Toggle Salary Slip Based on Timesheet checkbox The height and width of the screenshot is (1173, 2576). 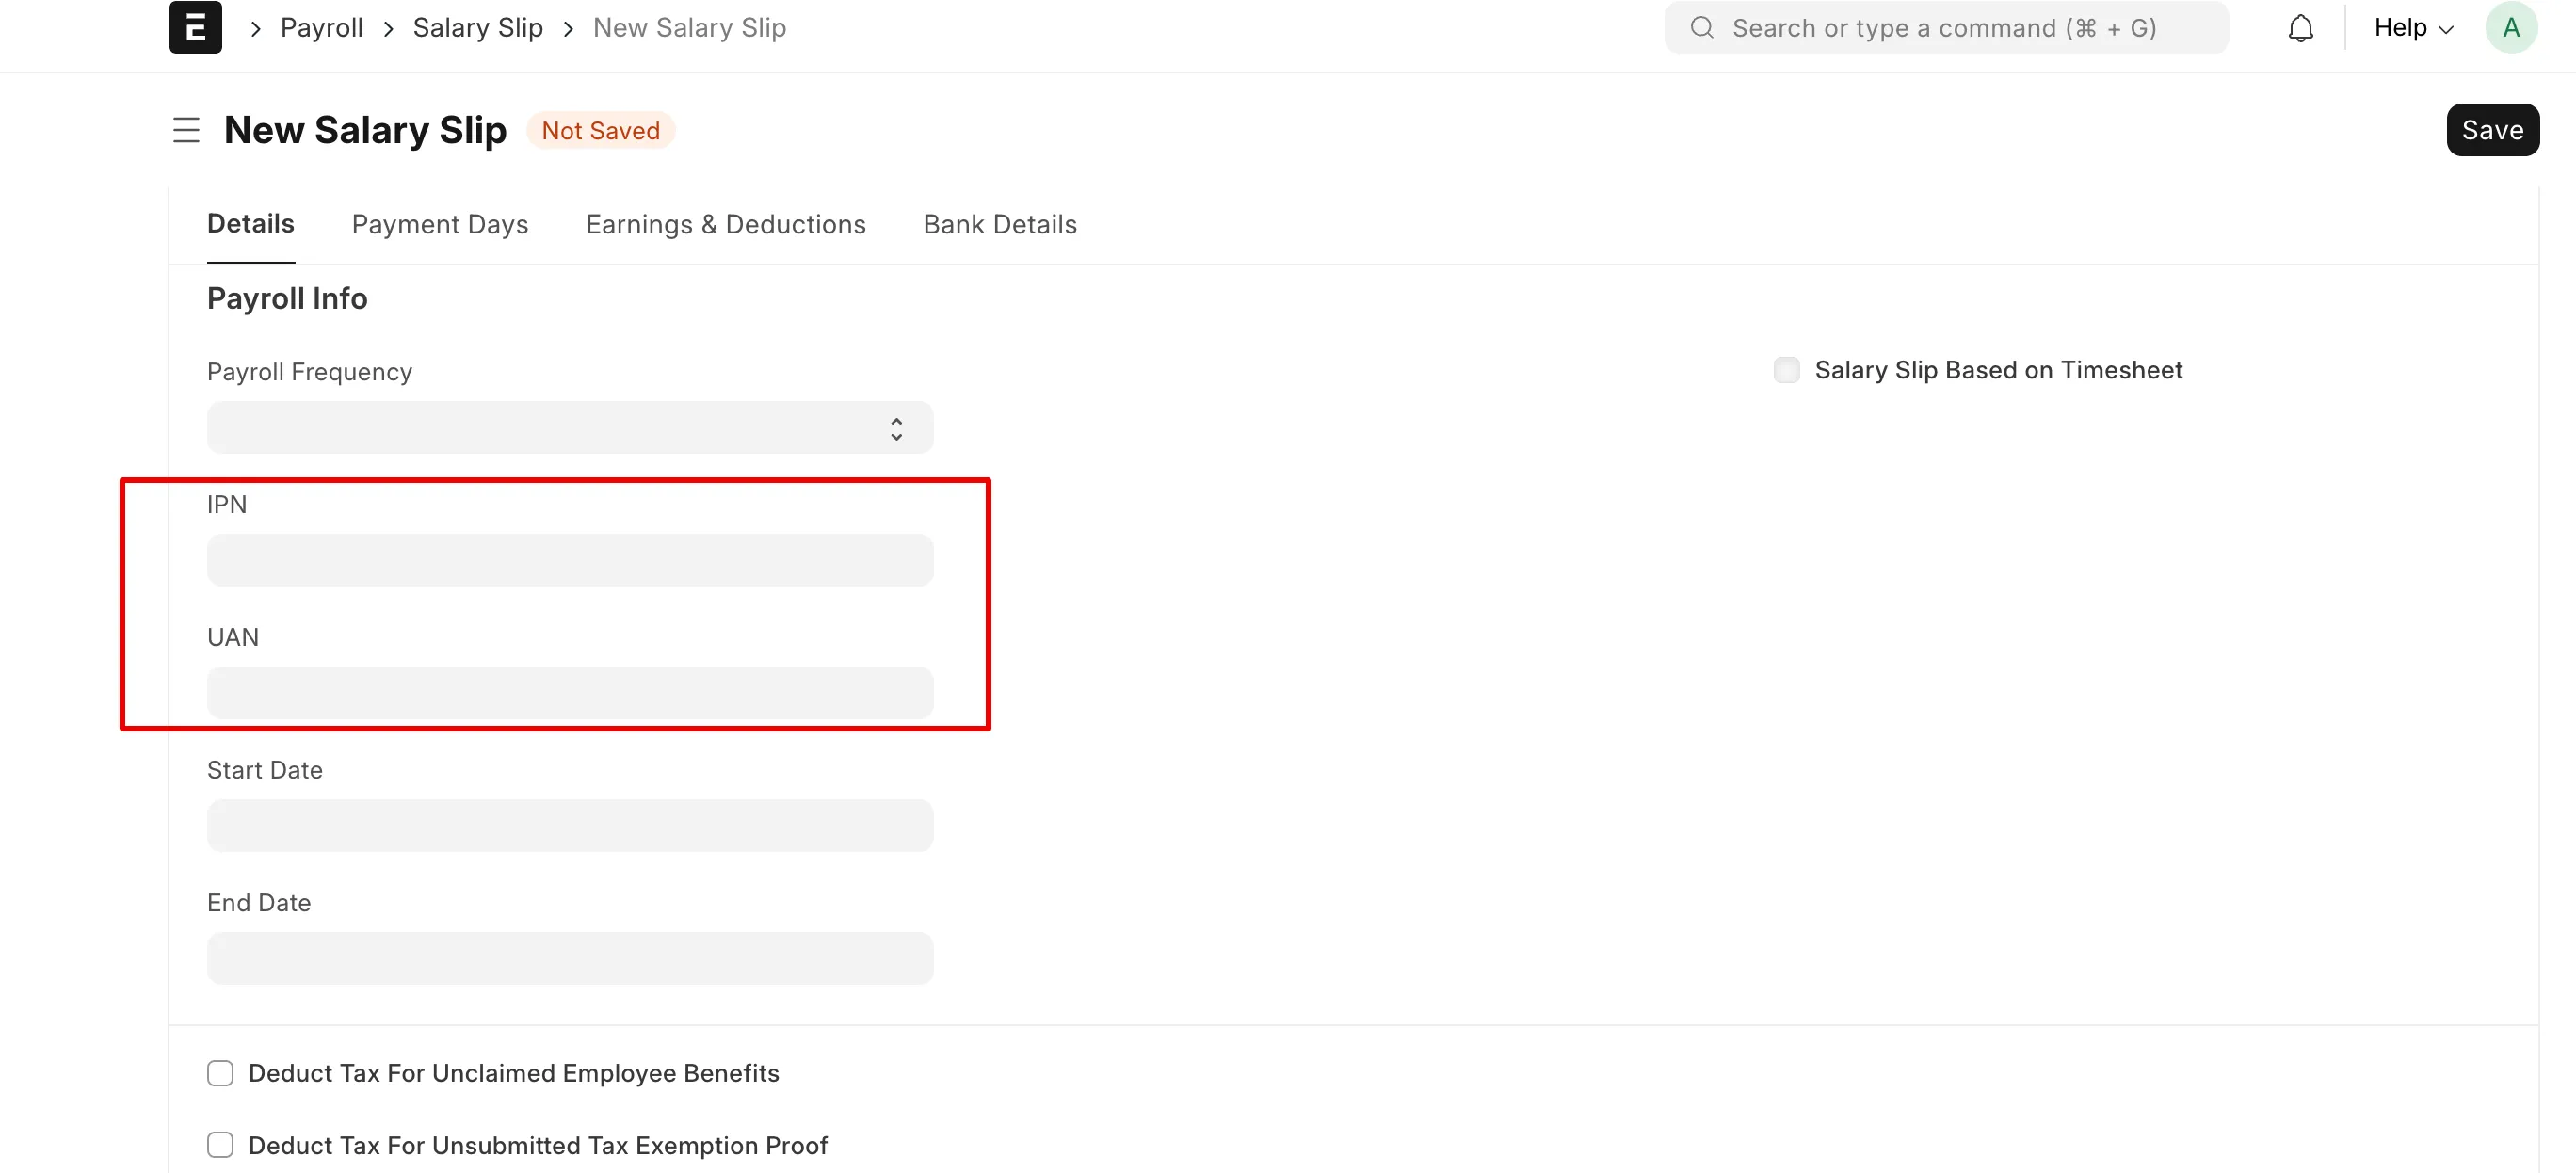coord(1786,370)
